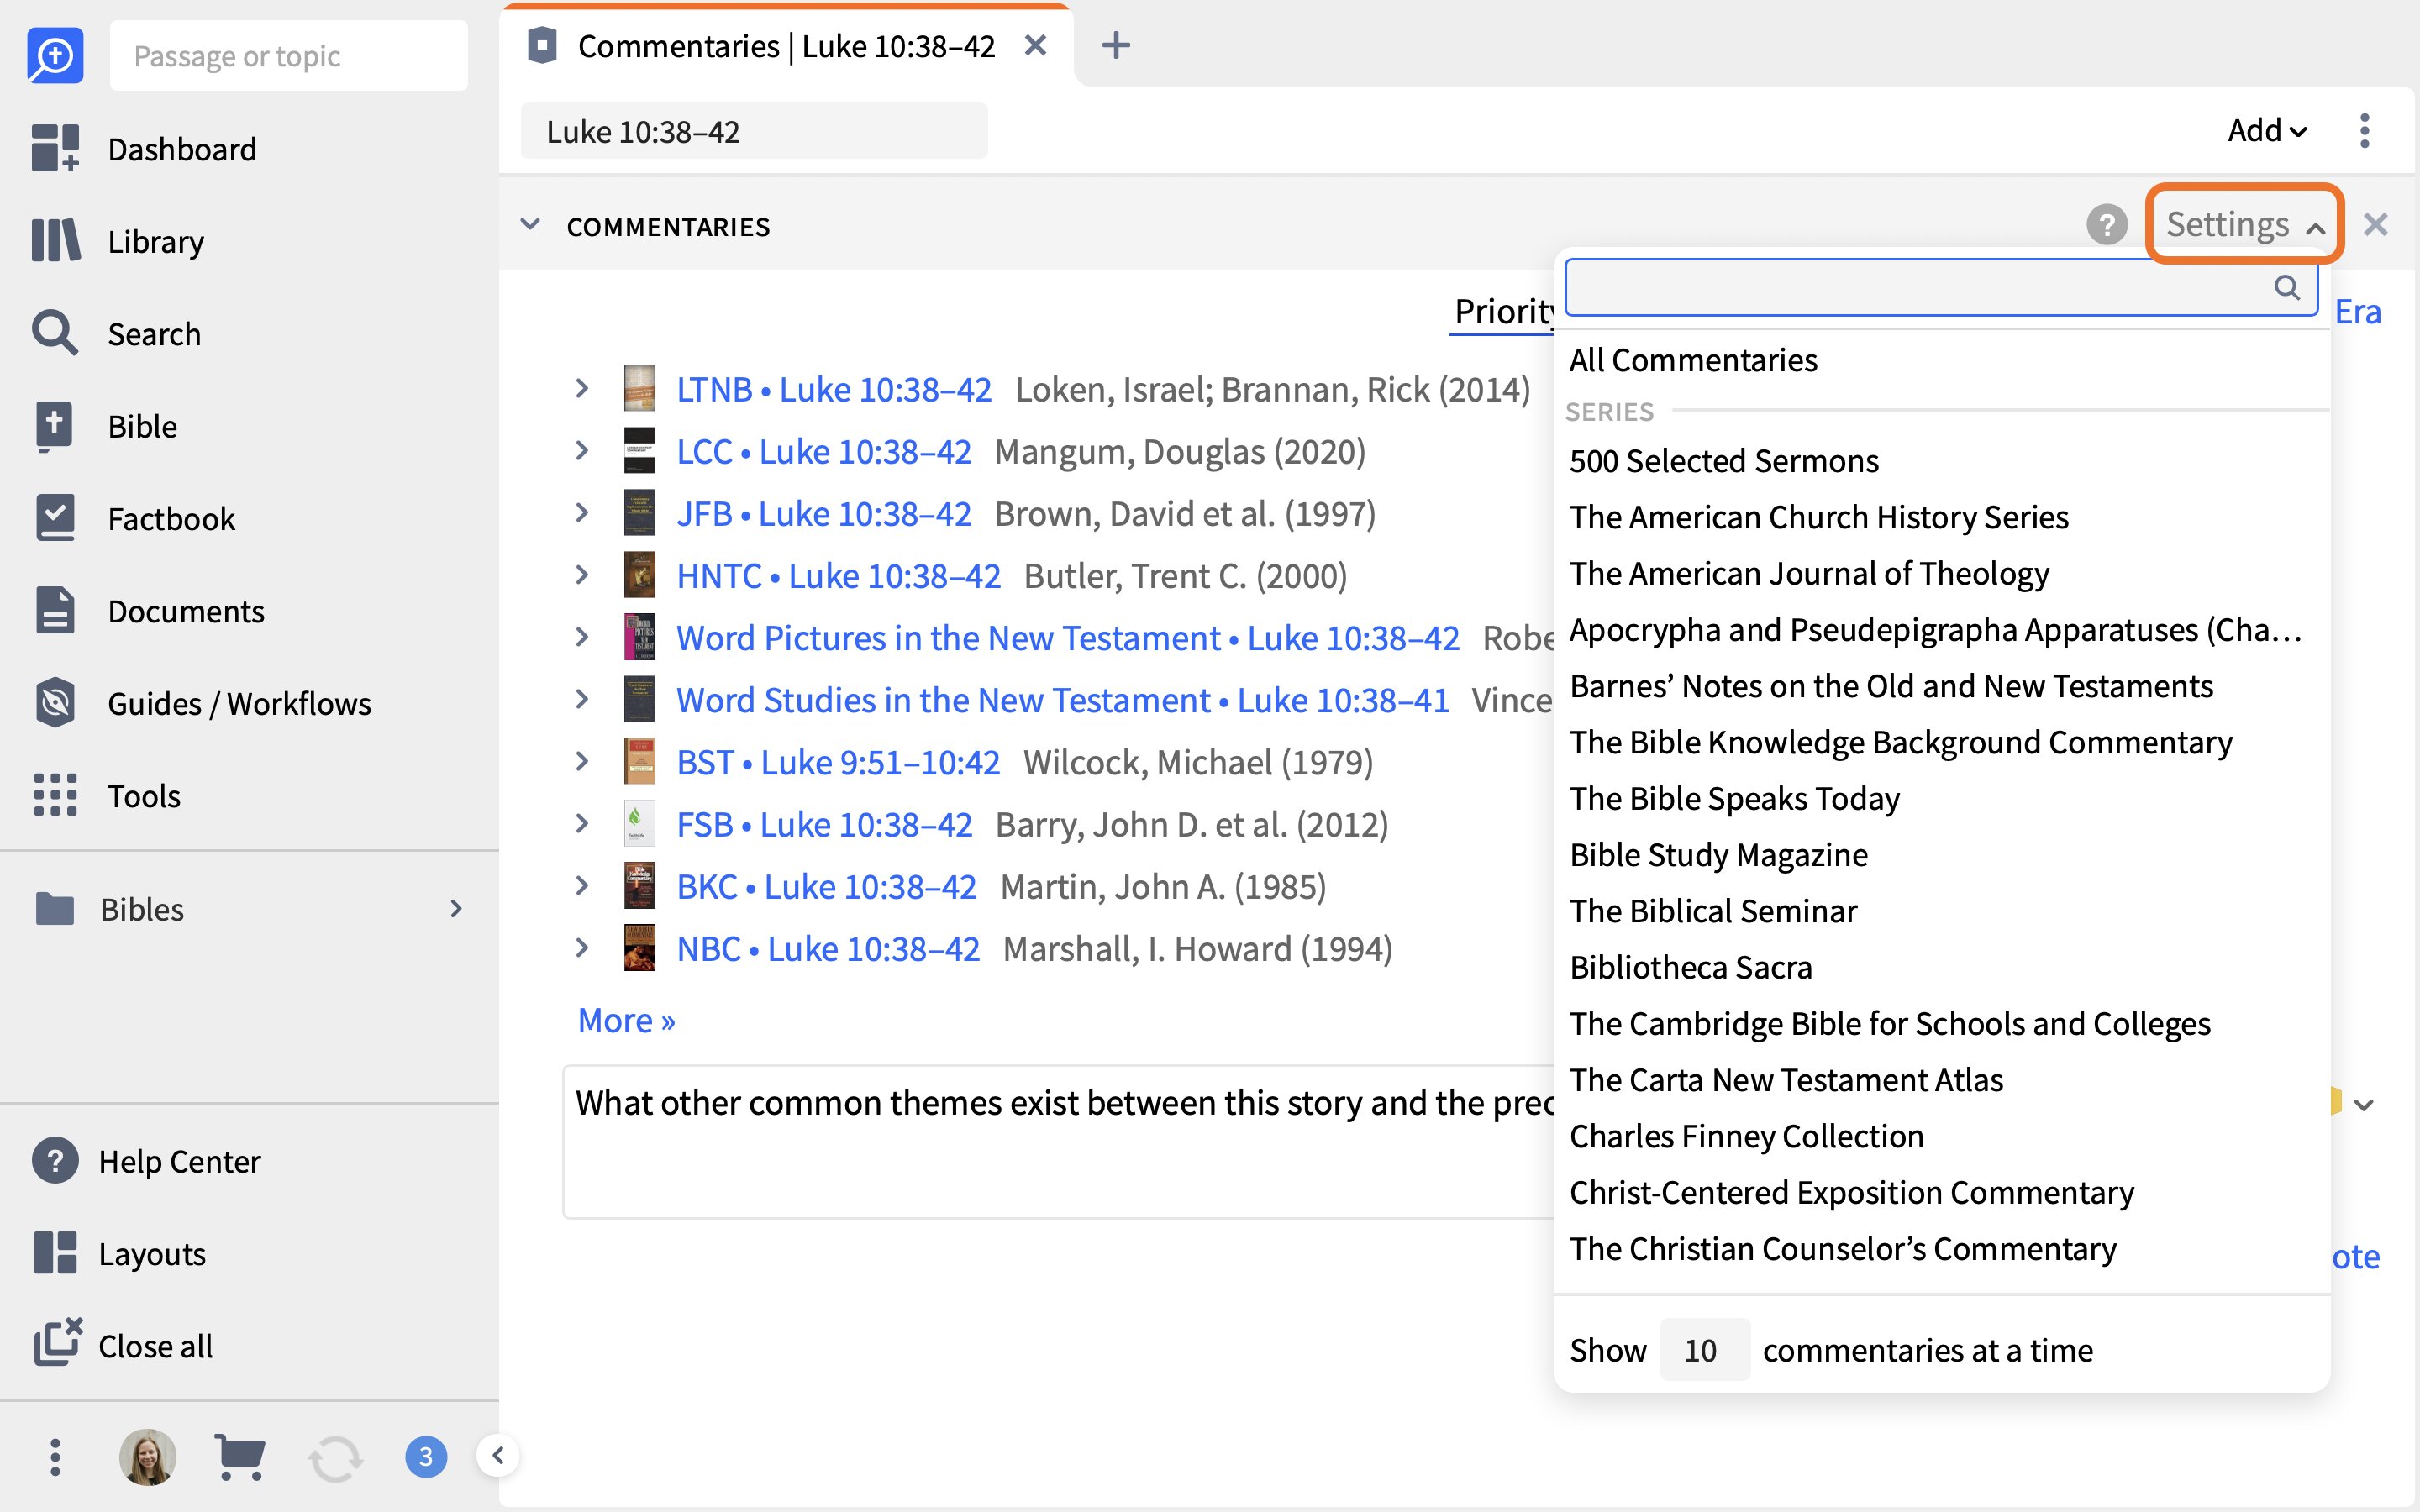Open the panel three-dot options menu

coord(2365,130)
